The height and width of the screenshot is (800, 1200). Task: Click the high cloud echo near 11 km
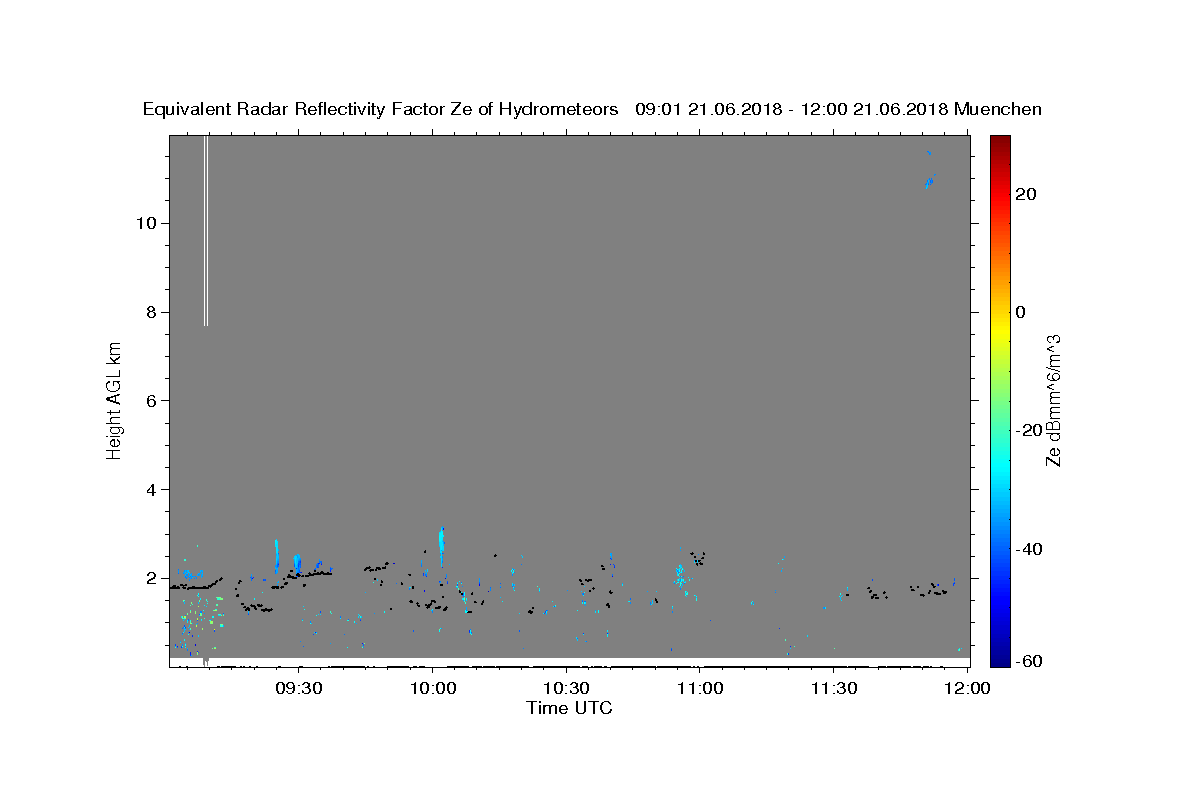[929, 182]
